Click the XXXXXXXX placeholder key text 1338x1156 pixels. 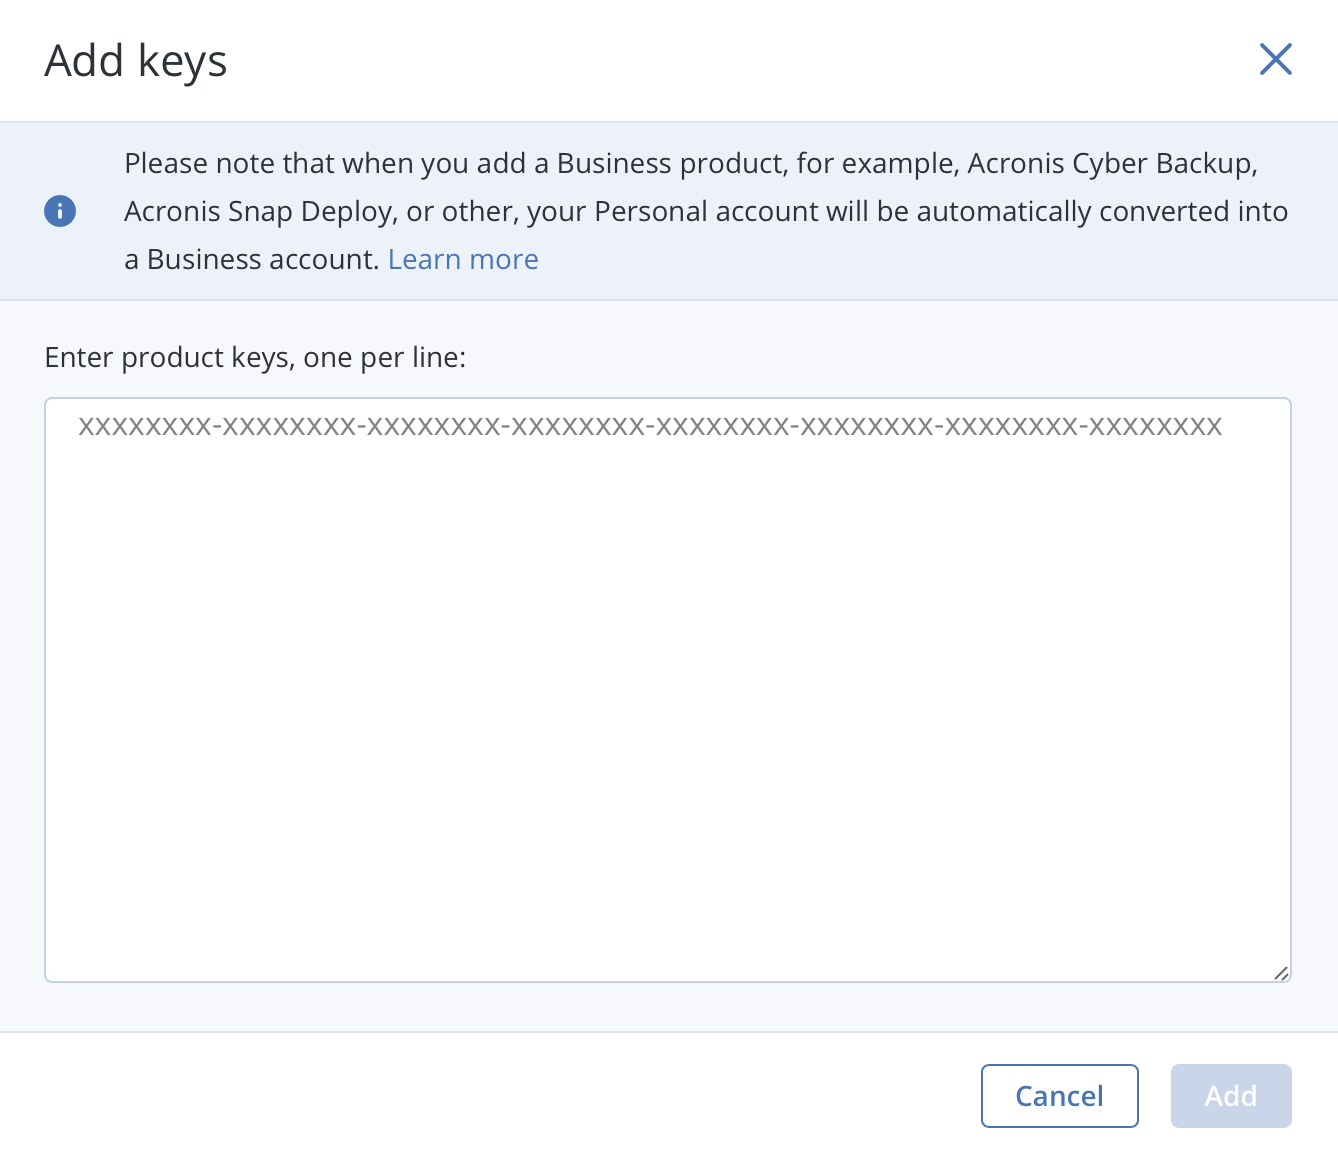[x=650, y=427]
